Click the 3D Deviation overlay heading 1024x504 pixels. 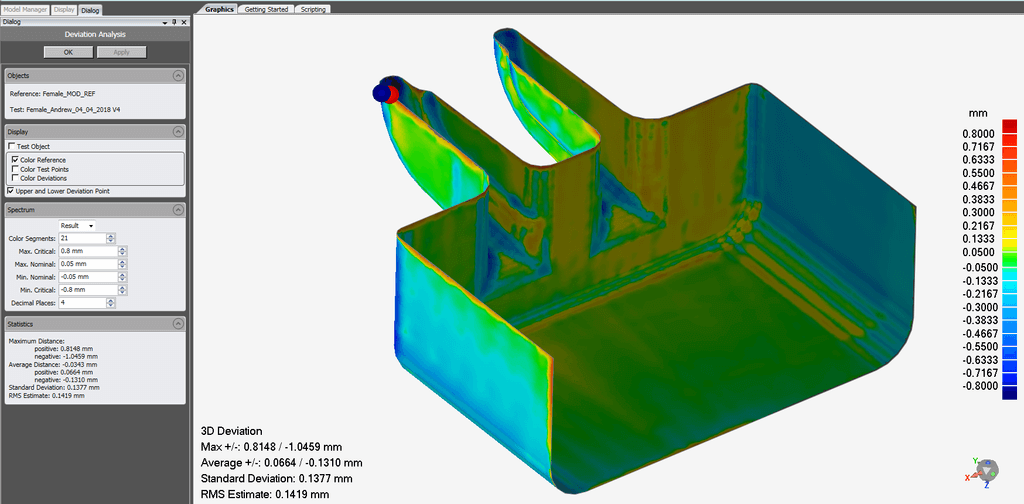[x=232, y=432]
